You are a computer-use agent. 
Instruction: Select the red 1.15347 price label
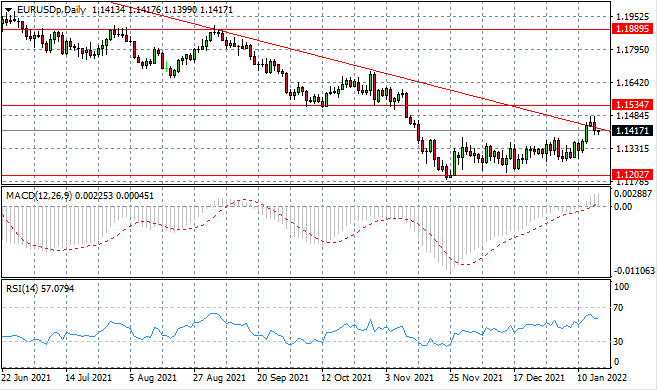[x=633, y=105]
